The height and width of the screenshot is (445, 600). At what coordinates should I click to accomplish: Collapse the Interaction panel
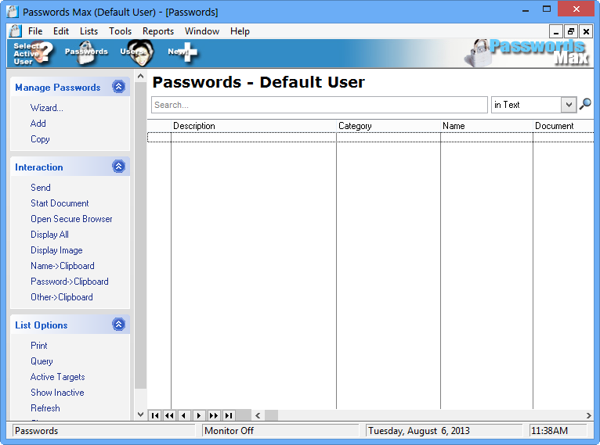point(119,167)
